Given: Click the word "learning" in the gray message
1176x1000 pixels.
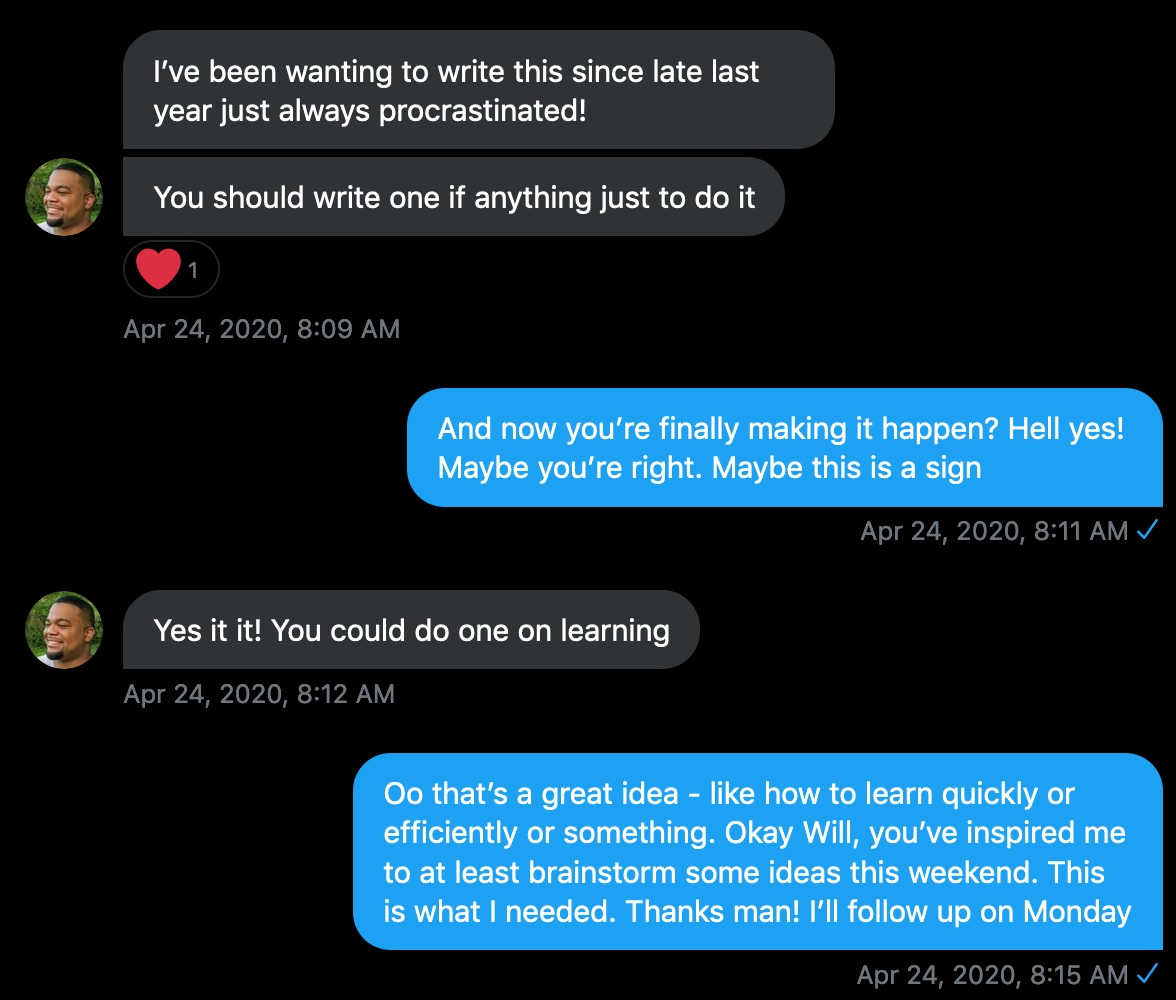Looking at the screenshot, I should pos(615,631).
